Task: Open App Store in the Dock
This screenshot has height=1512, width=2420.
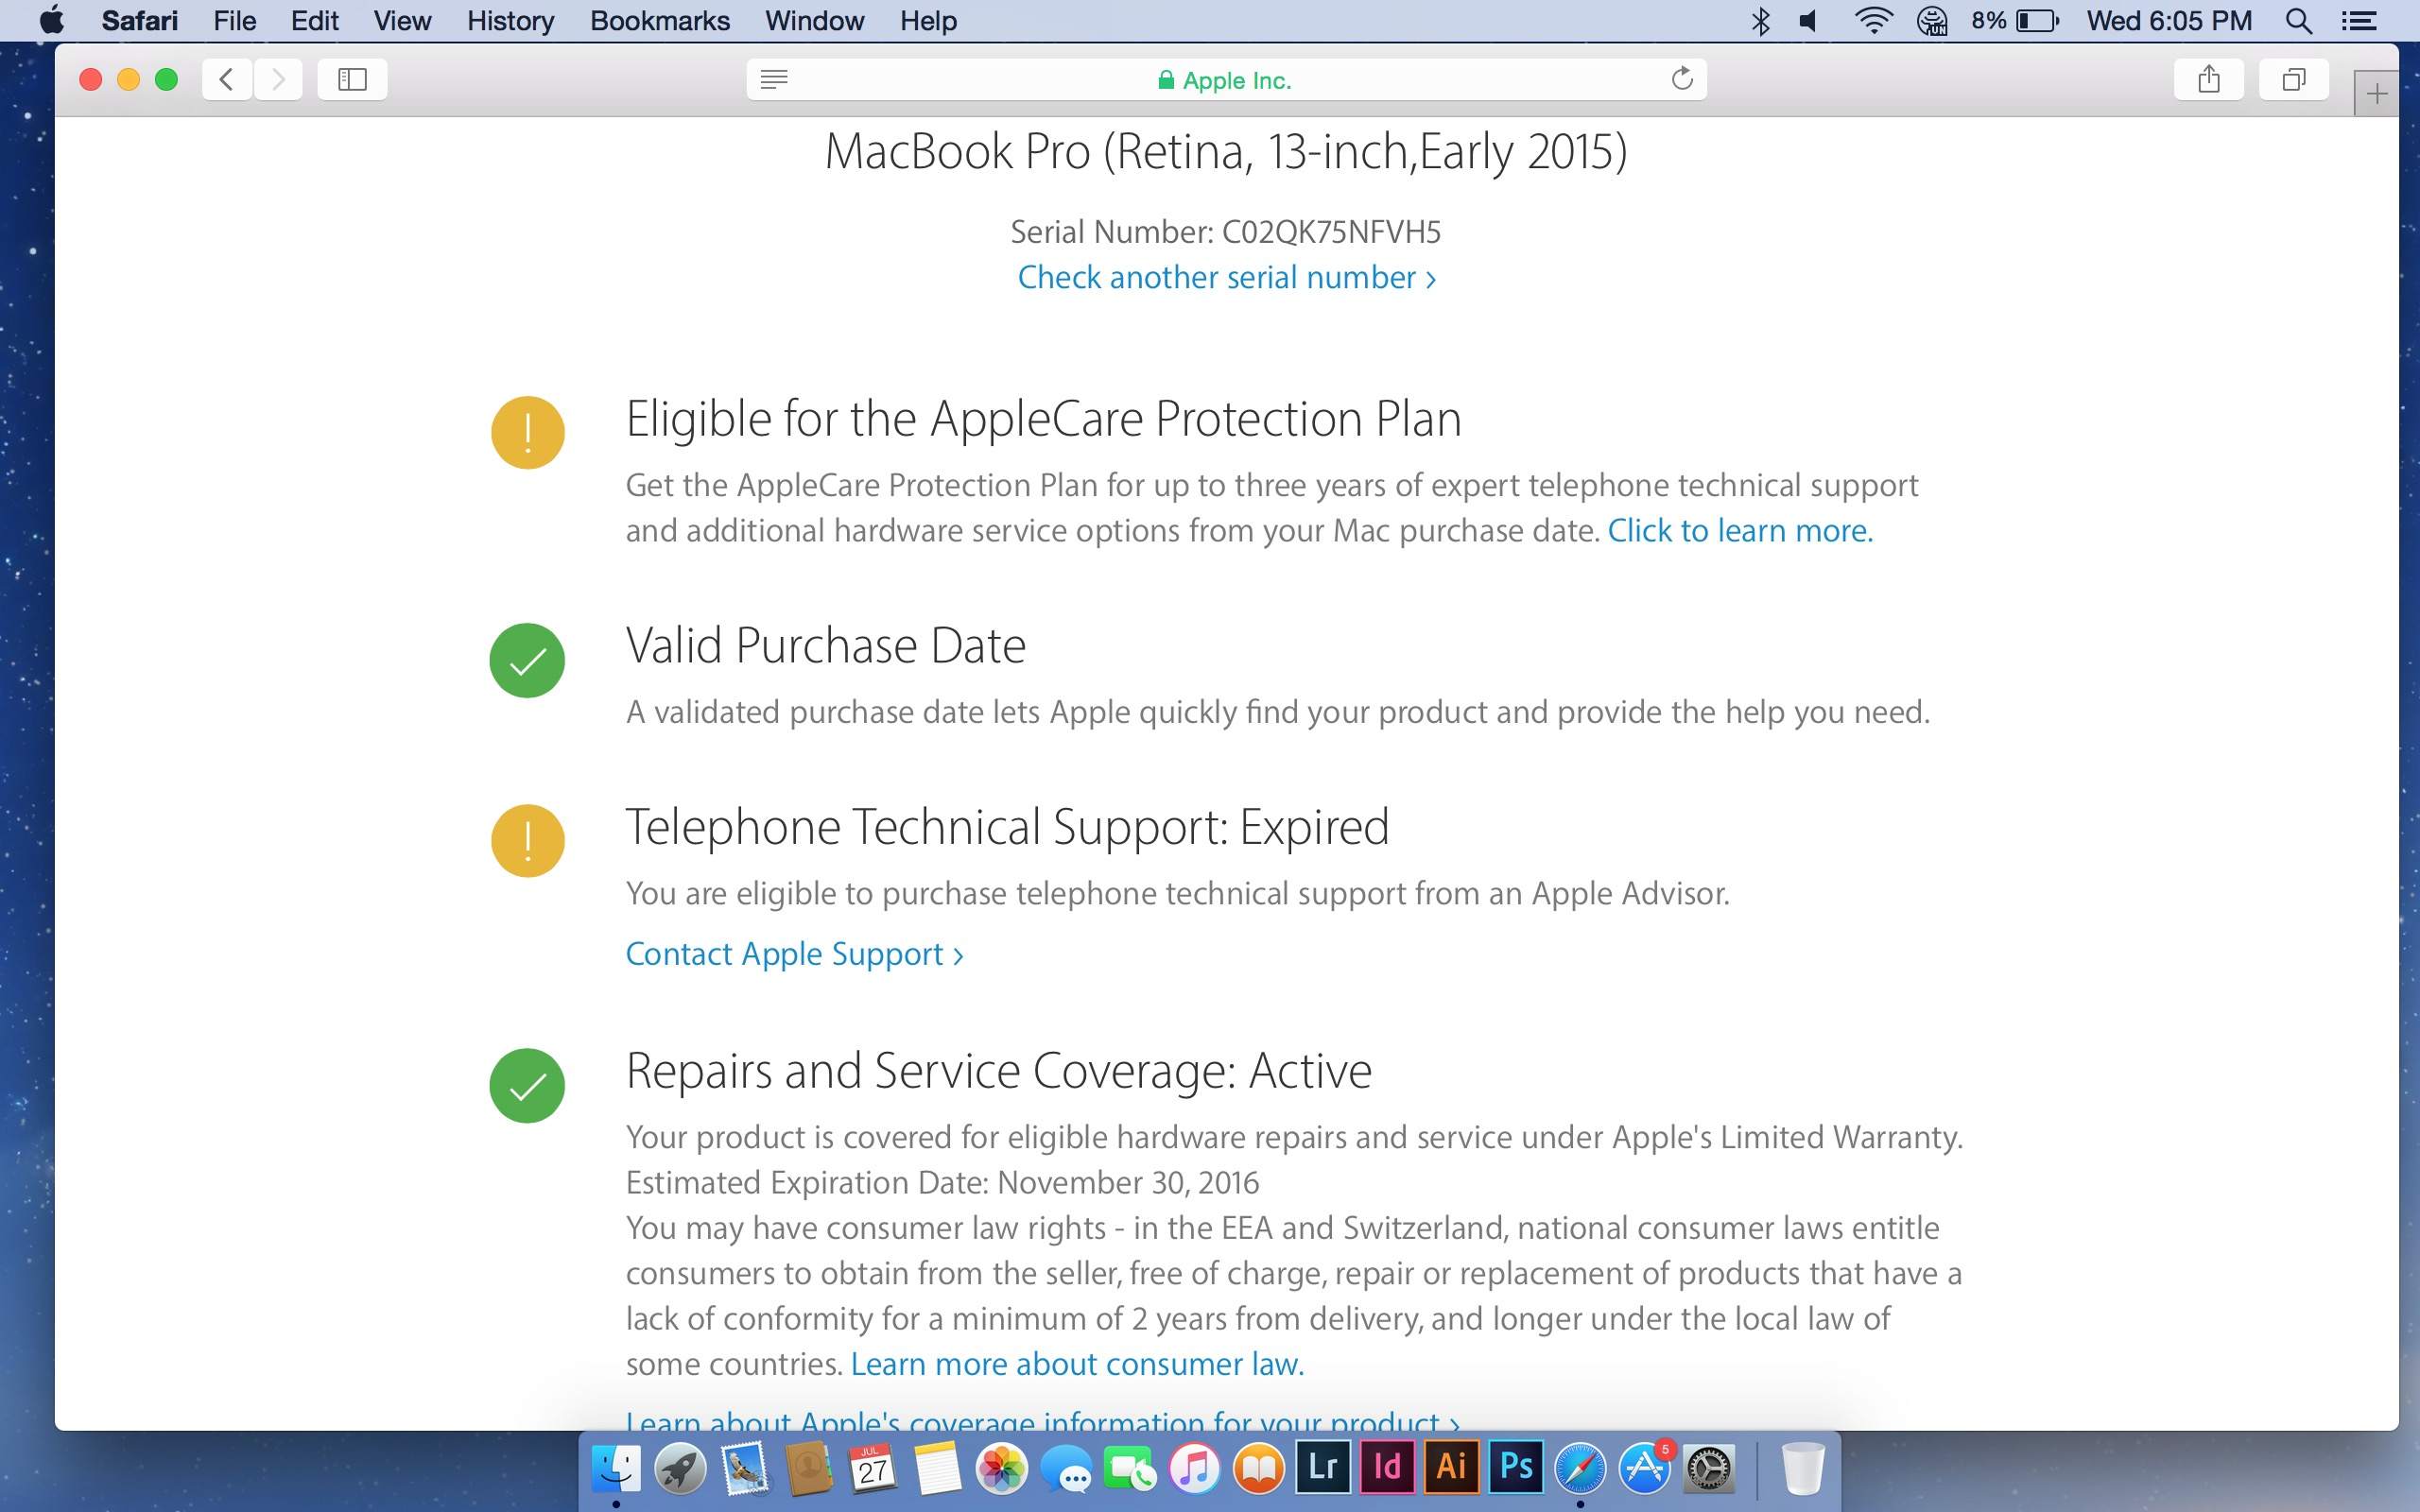Action: tap(1645, 1467)
